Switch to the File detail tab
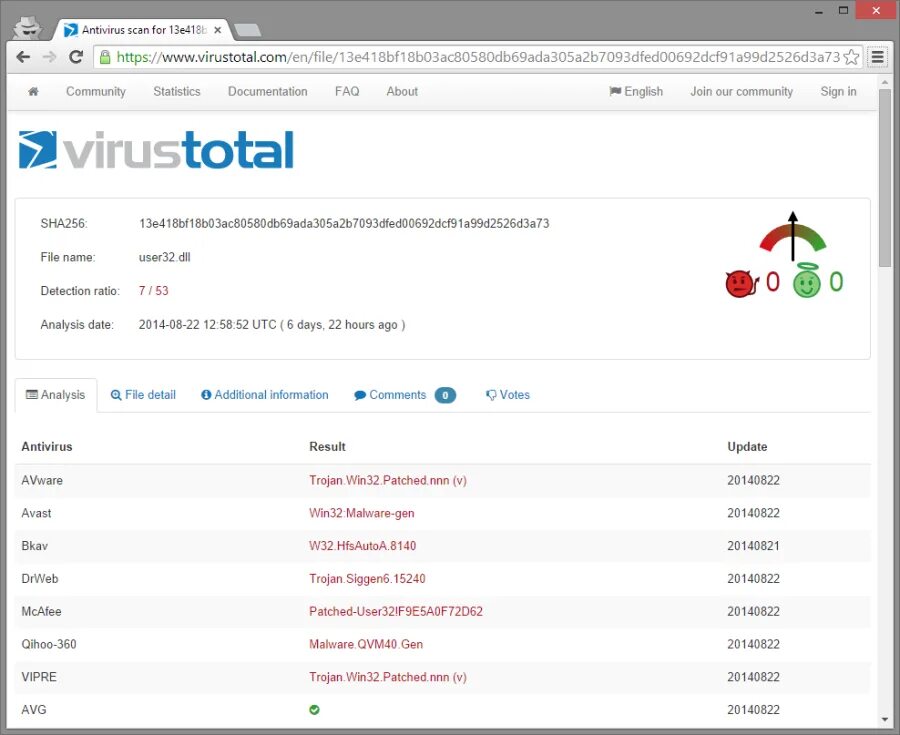This screenshot has height=735, width=900. pyautogui.click(x=143, y=395)
